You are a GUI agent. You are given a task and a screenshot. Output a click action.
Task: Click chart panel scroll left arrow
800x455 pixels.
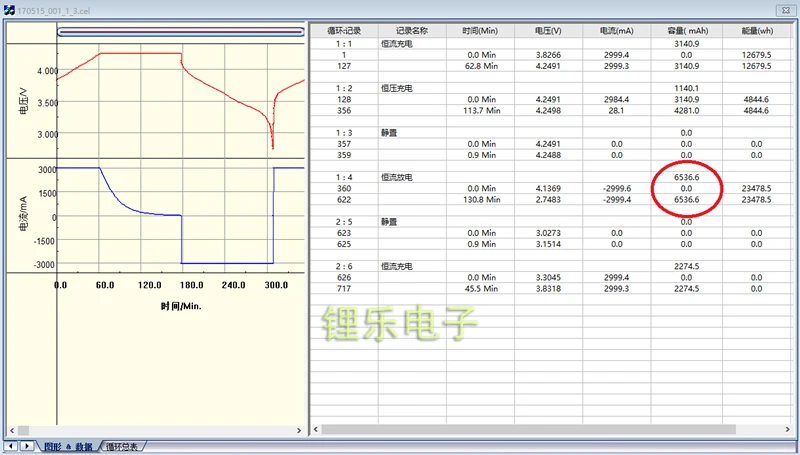coord(12,431)
